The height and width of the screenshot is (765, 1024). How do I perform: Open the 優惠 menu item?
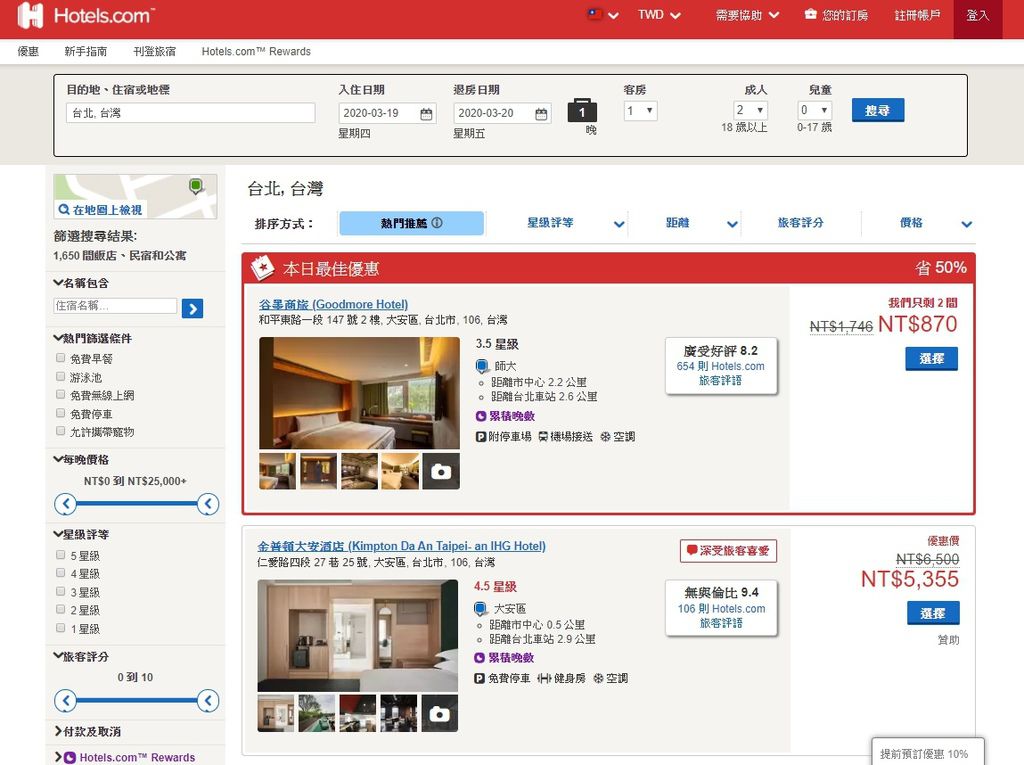[28, 52]
